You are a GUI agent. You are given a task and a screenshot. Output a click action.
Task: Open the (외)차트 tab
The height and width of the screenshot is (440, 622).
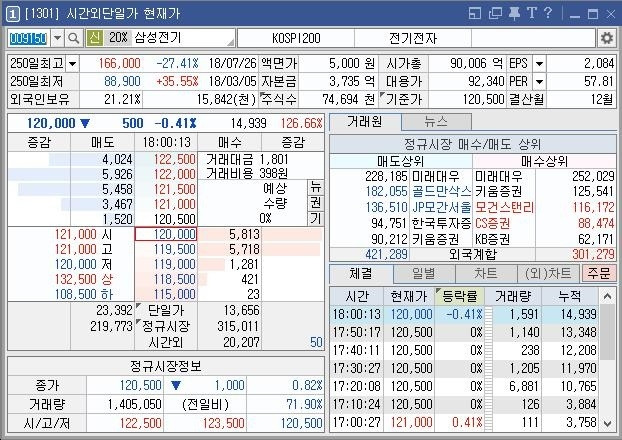[x=547, y=273]
